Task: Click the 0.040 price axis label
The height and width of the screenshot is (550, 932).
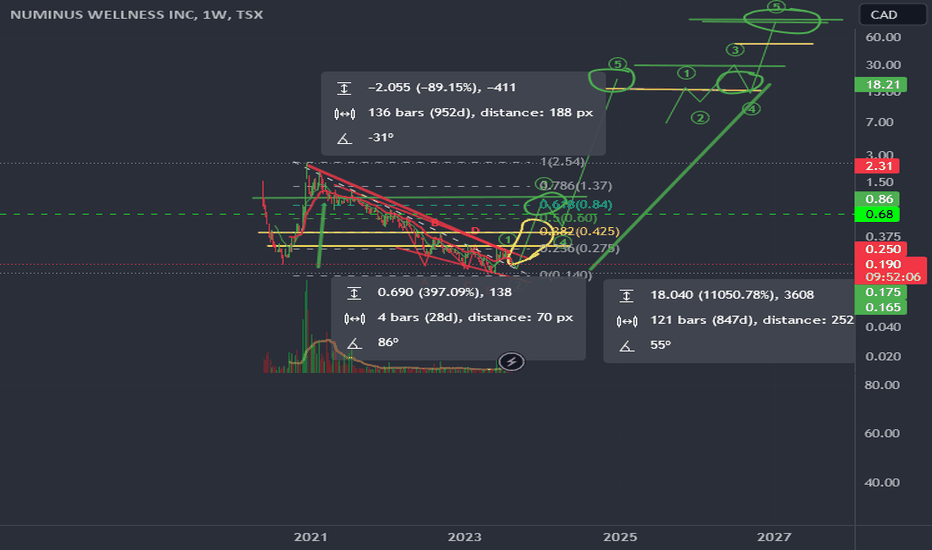Action: coord(883,327)
